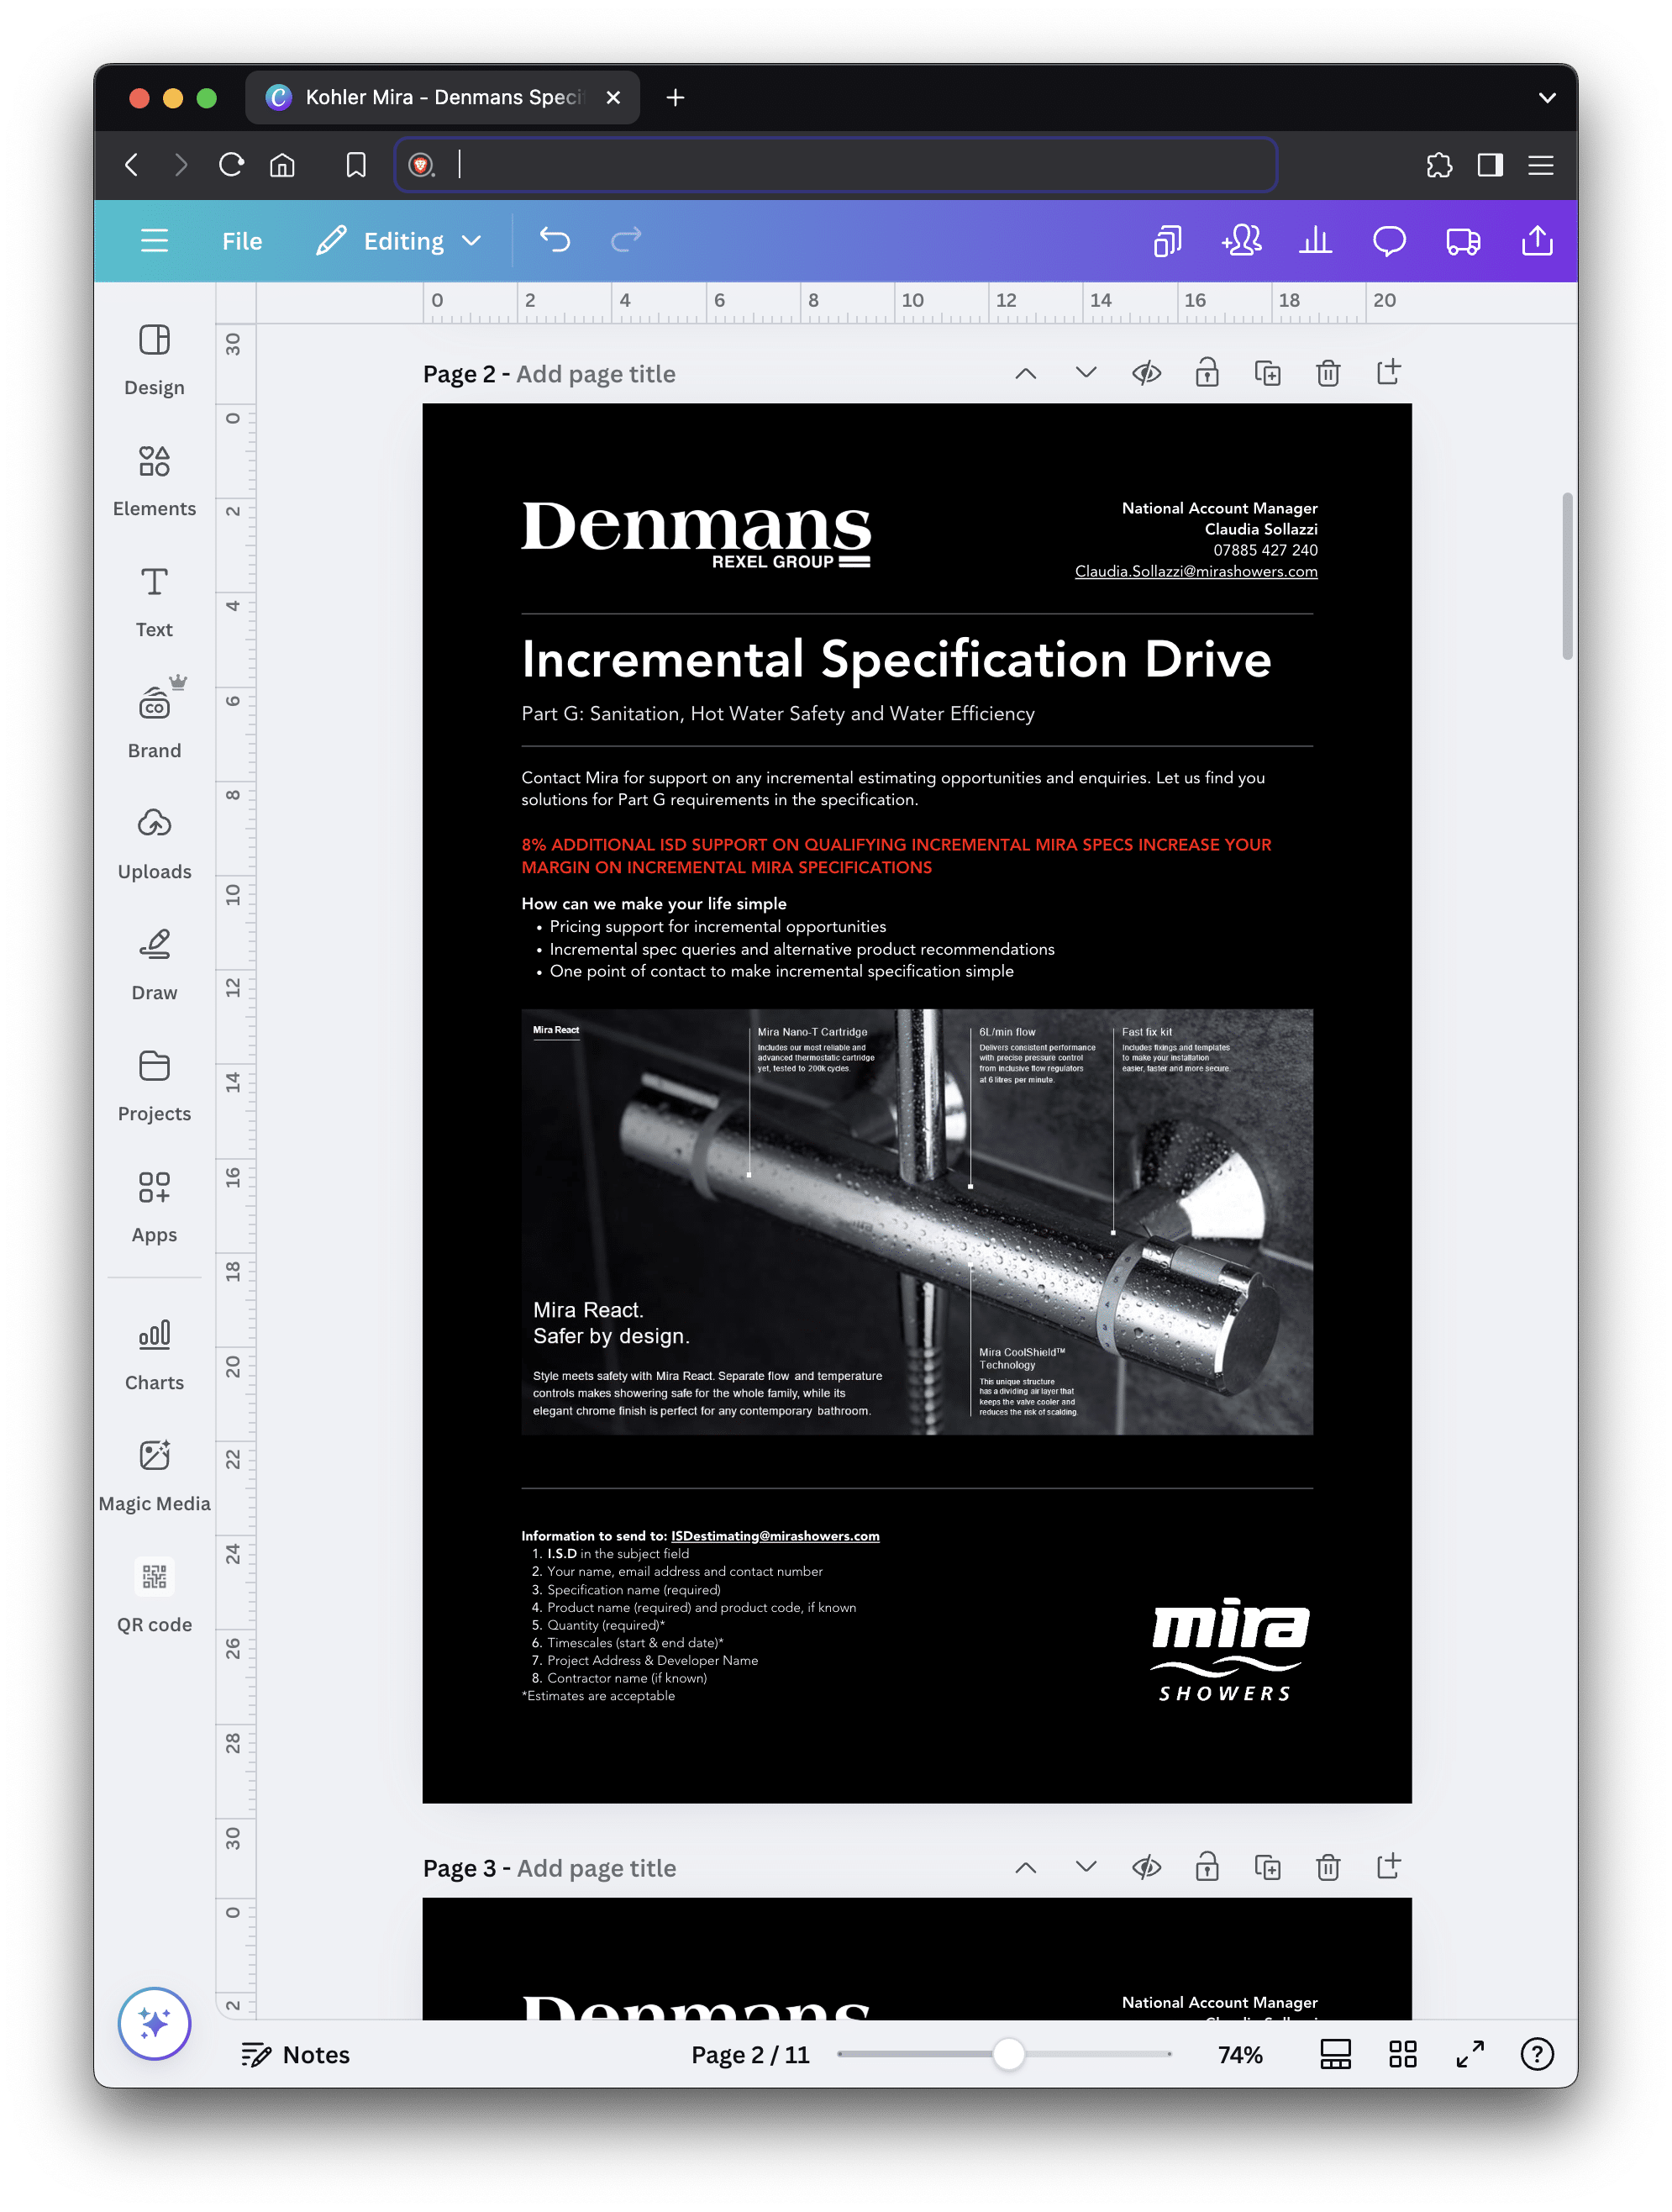Open the Design panel
1672x2212 pixels.
point(154,360)
